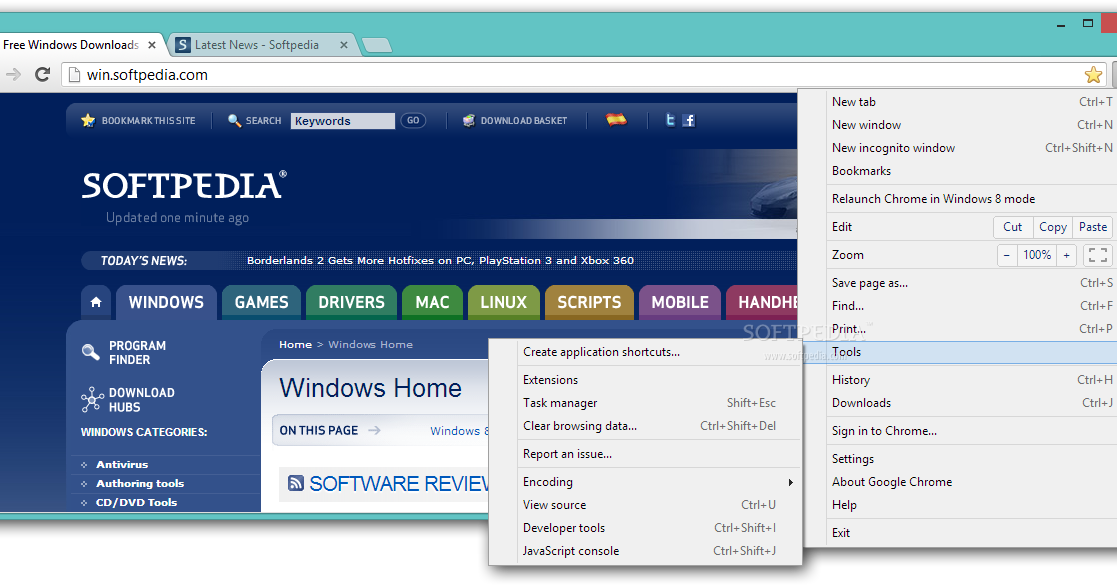This screenshot has width=1117, height=586.
Task: Click the forward navigation arrow
Action: [x=14, y=74]
